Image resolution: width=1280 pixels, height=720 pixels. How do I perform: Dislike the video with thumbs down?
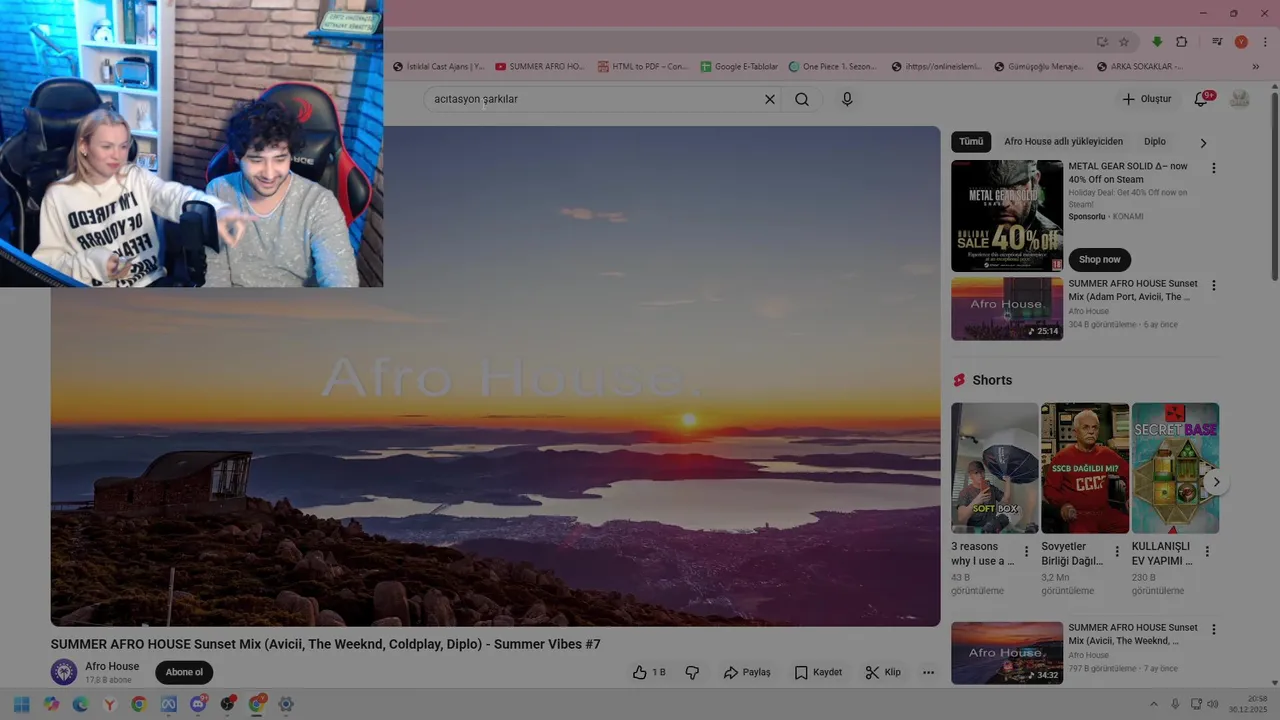(x=692, y=672)
